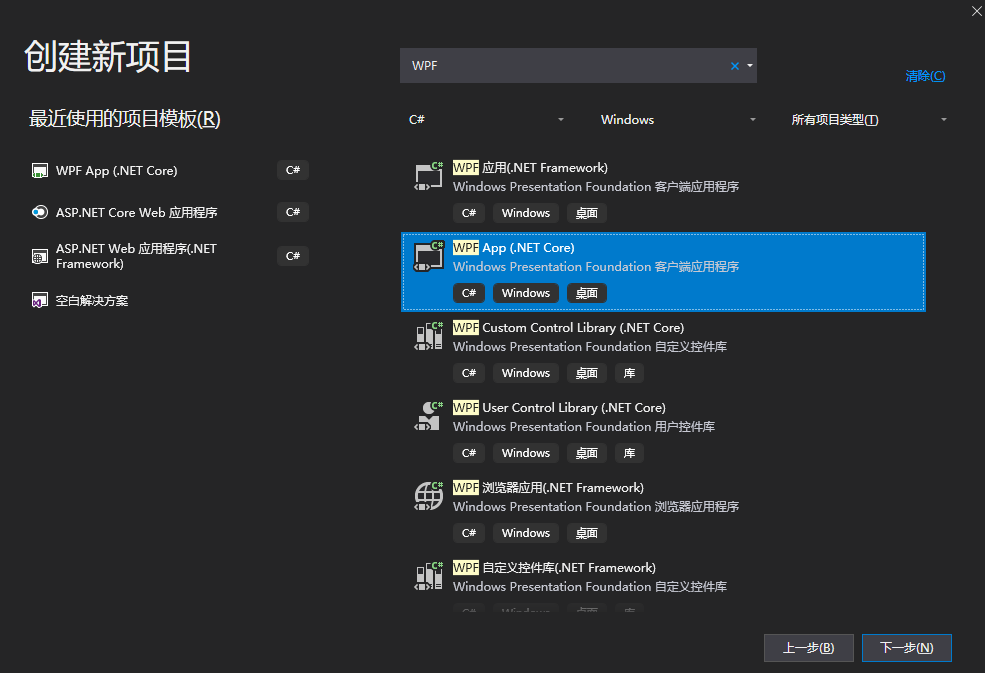The image size is (985, 673).
Task: Open the search history dropdown arrow
Action: [749, 65]
